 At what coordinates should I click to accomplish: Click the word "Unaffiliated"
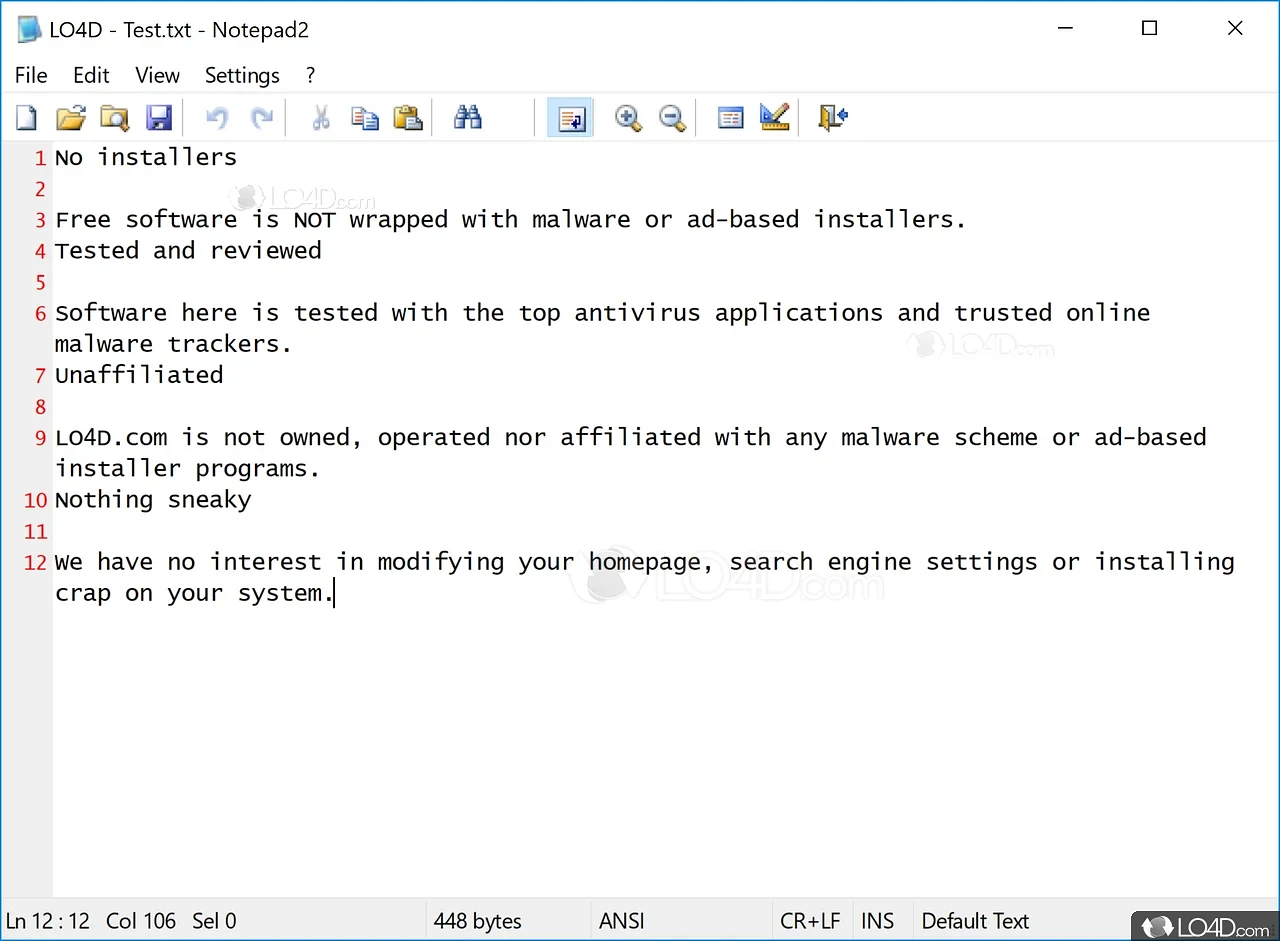[139, 375]
